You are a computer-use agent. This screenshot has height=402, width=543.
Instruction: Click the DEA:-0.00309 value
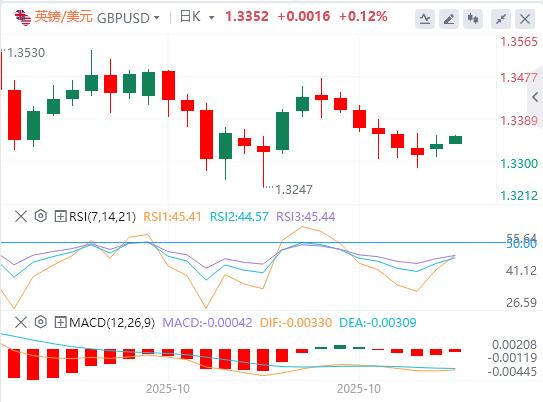[377, 323]
